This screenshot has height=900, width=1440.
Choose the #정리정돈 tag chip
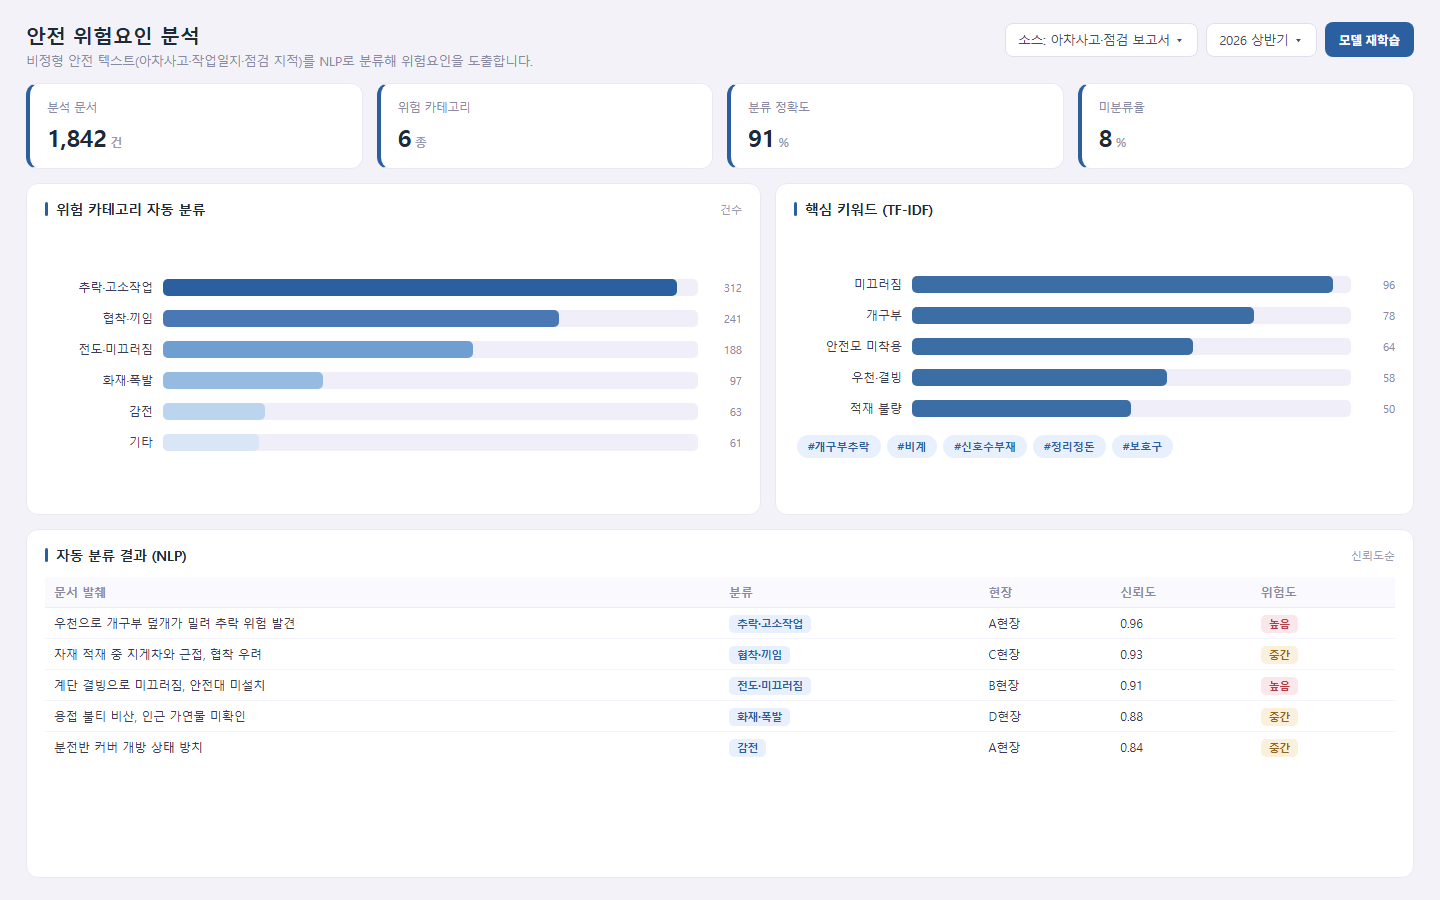[1069, 447]
